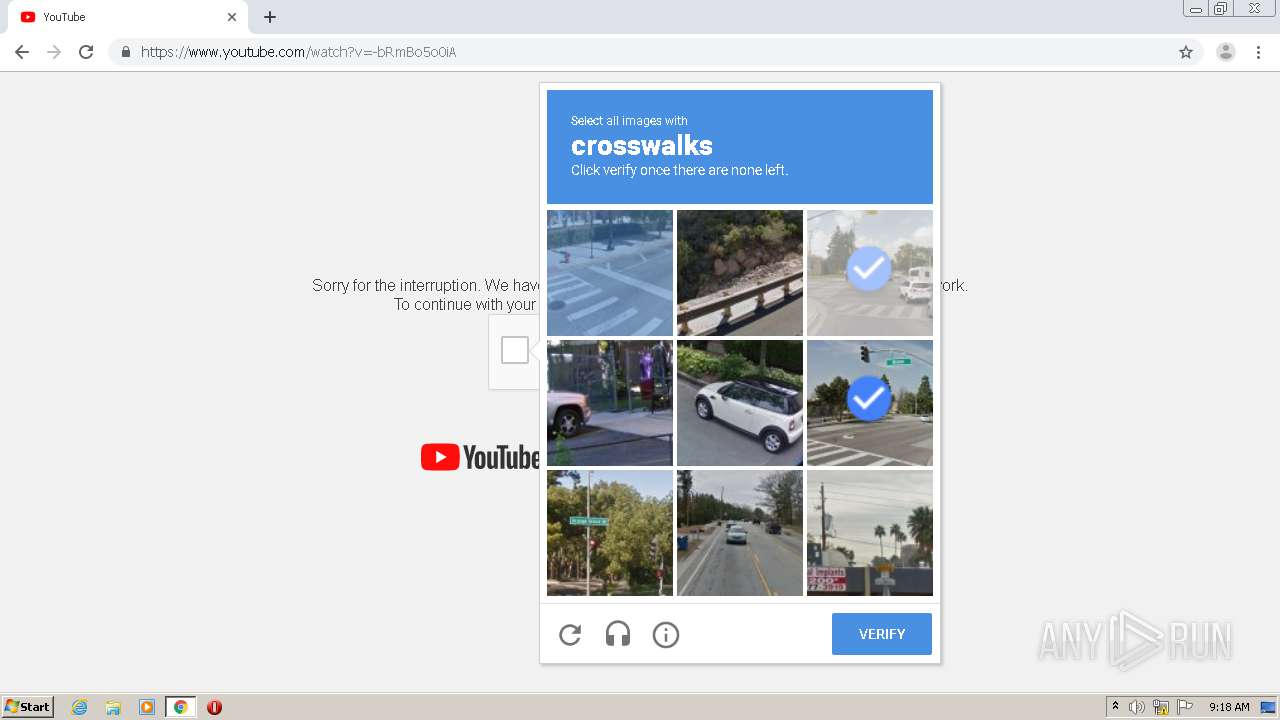Show hidden system tray icons

[1115, 707]
